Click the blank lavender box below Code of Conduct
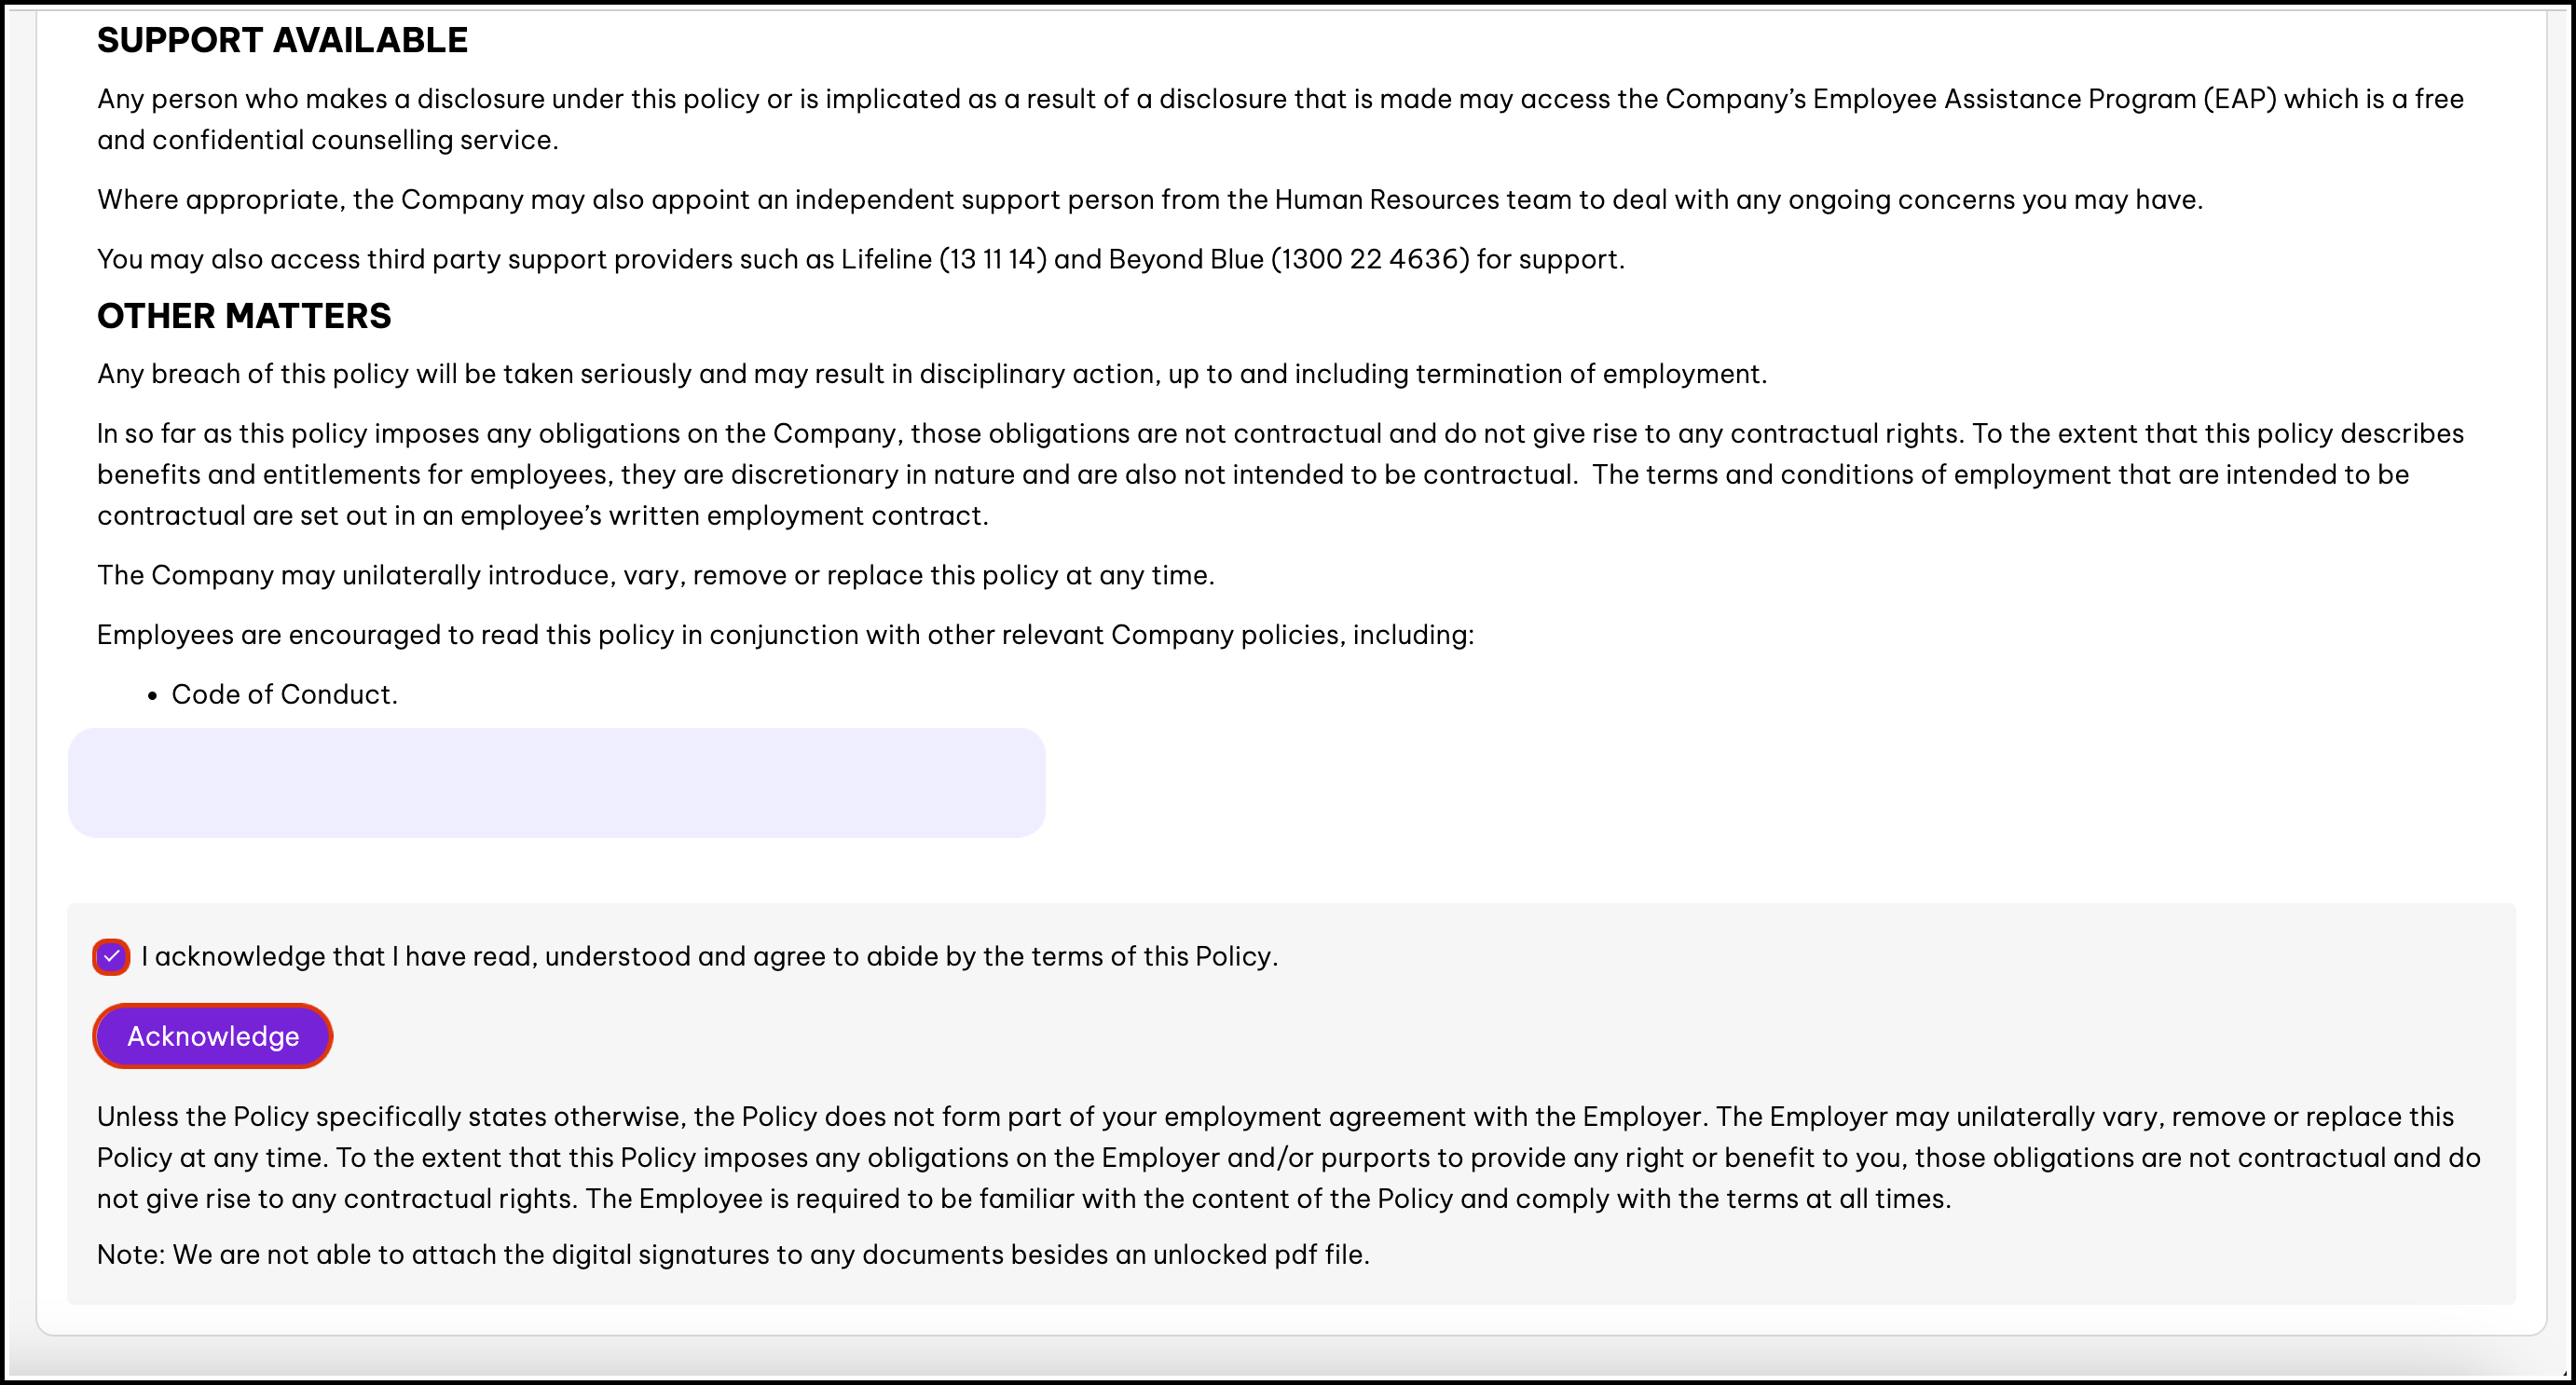Image resolution: width=2576 pixels, height=1385 pixels. click(x=556, y=783)
